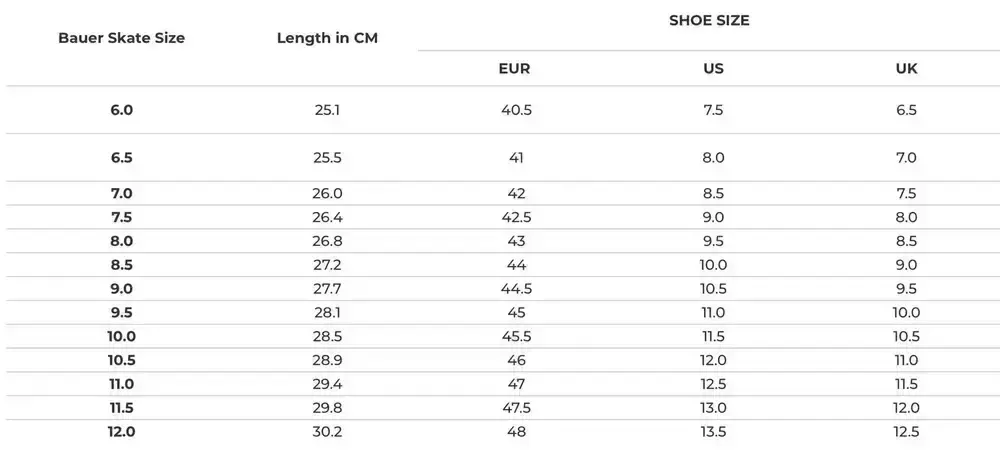The width and height of the screenshot is (1000, 451).
Task: Select the 29.4 length in CM cell
Action: (327, 384)
